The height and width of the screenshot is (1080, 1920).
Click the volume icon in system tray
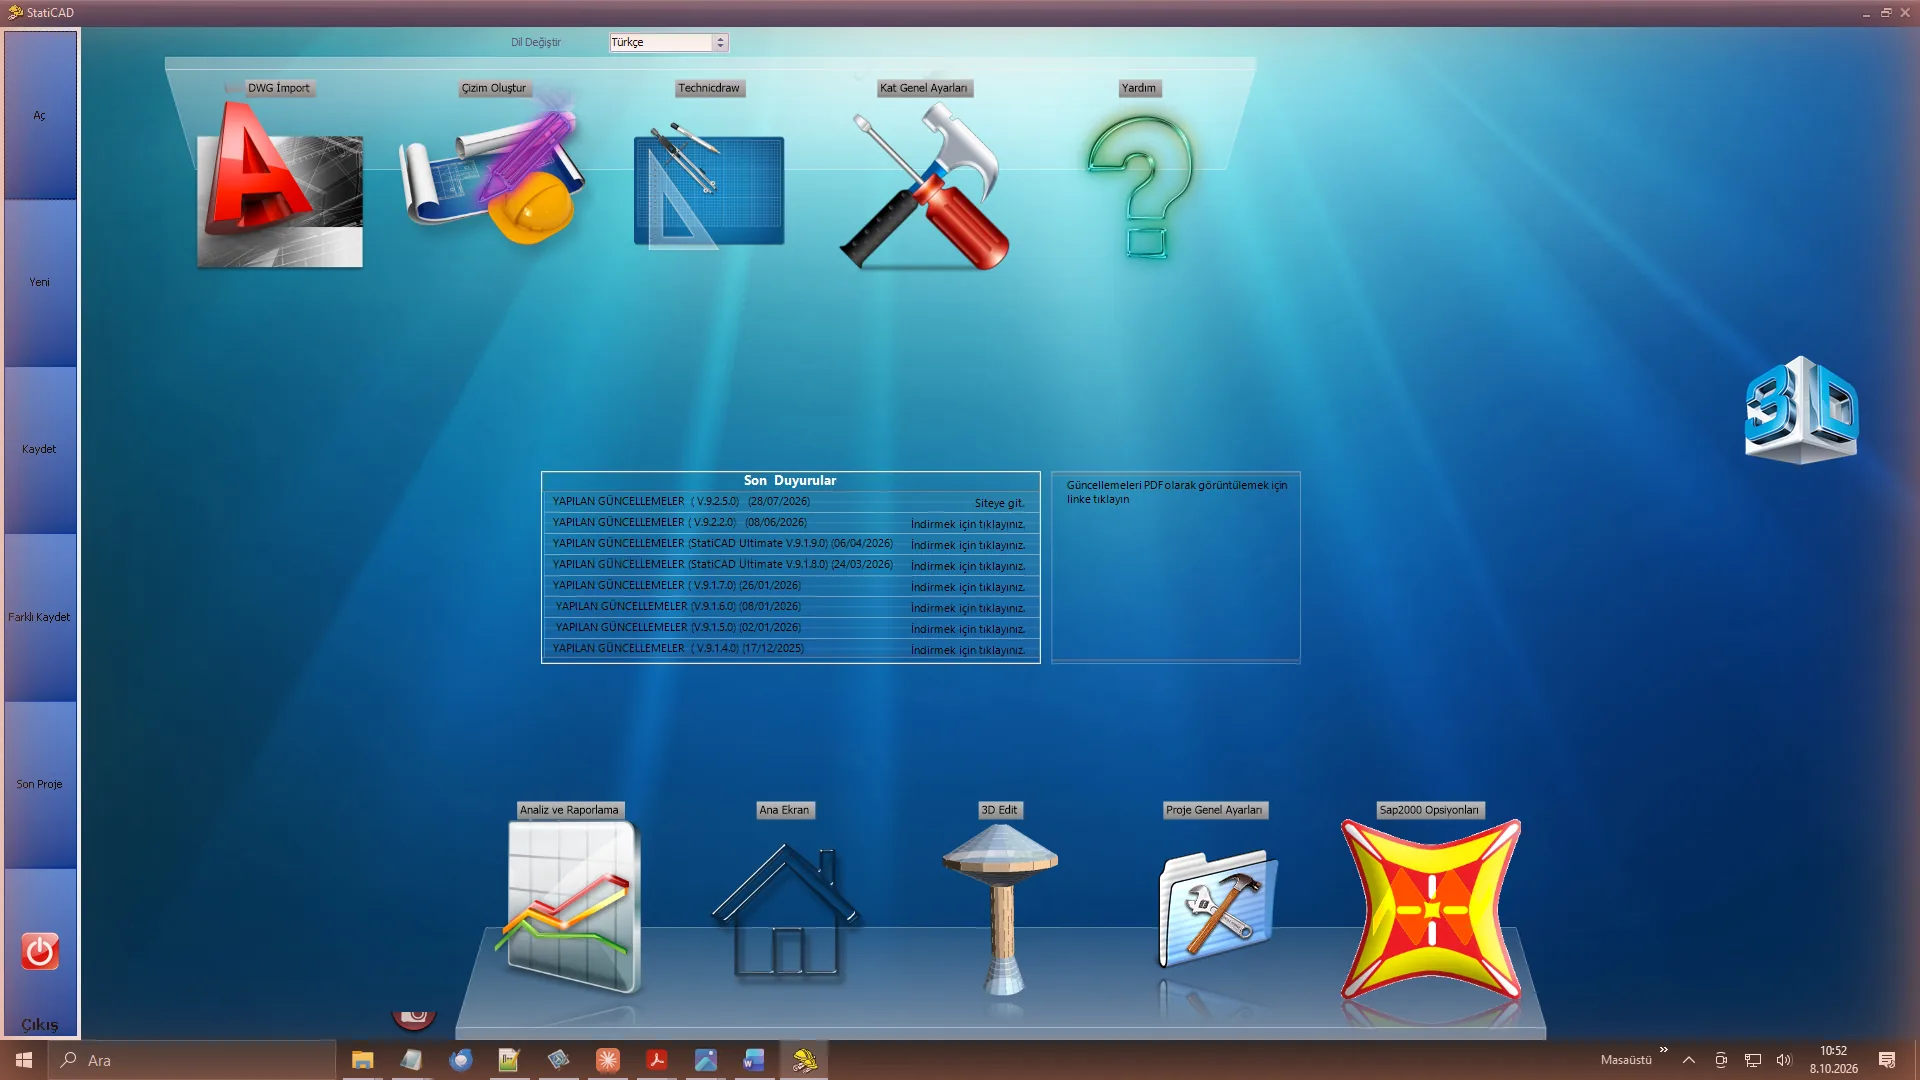point(1784,1060)
